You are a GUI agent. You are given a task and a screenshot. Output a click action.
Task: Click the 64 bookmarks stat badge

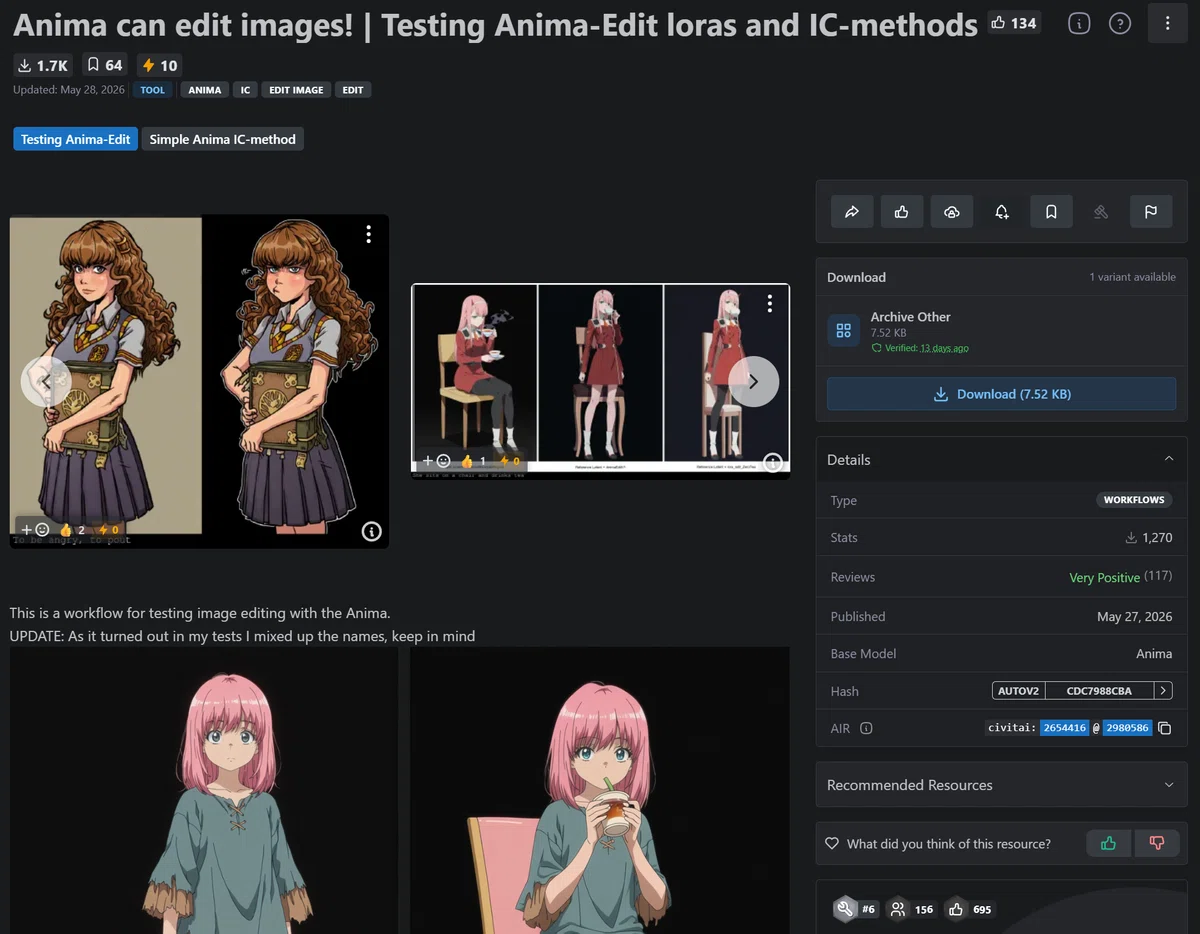105,65
